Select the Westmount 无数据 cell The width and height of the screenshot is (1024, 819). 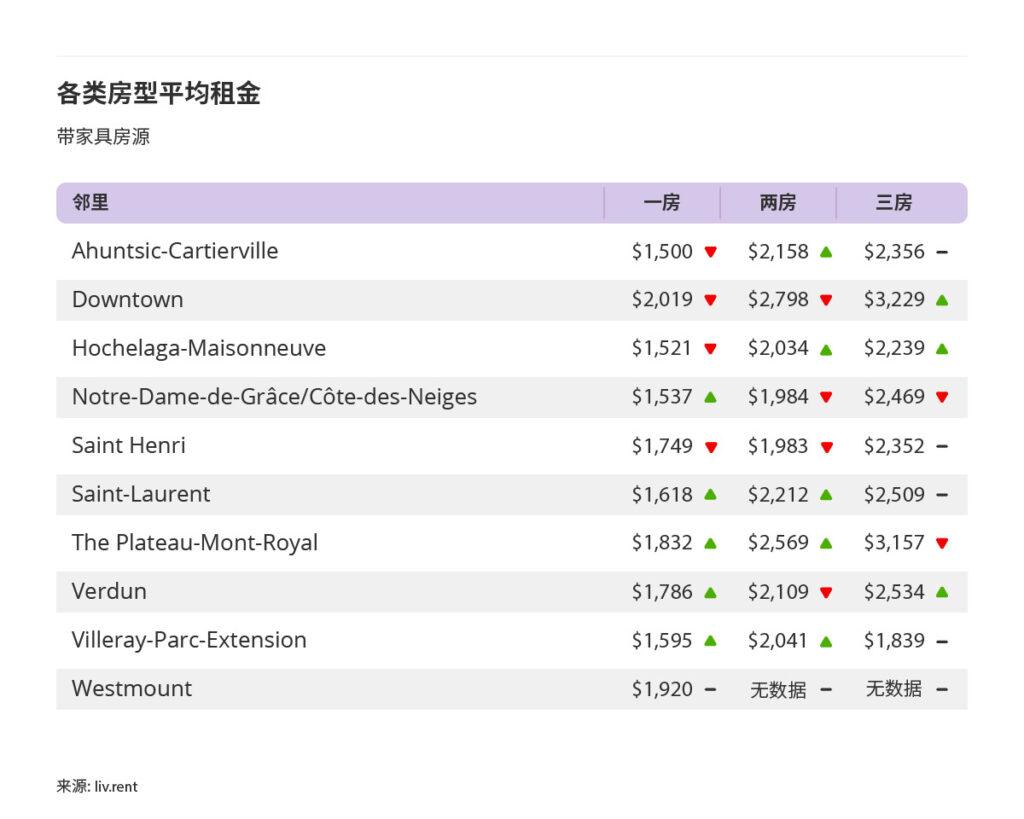tap(779, 689)
